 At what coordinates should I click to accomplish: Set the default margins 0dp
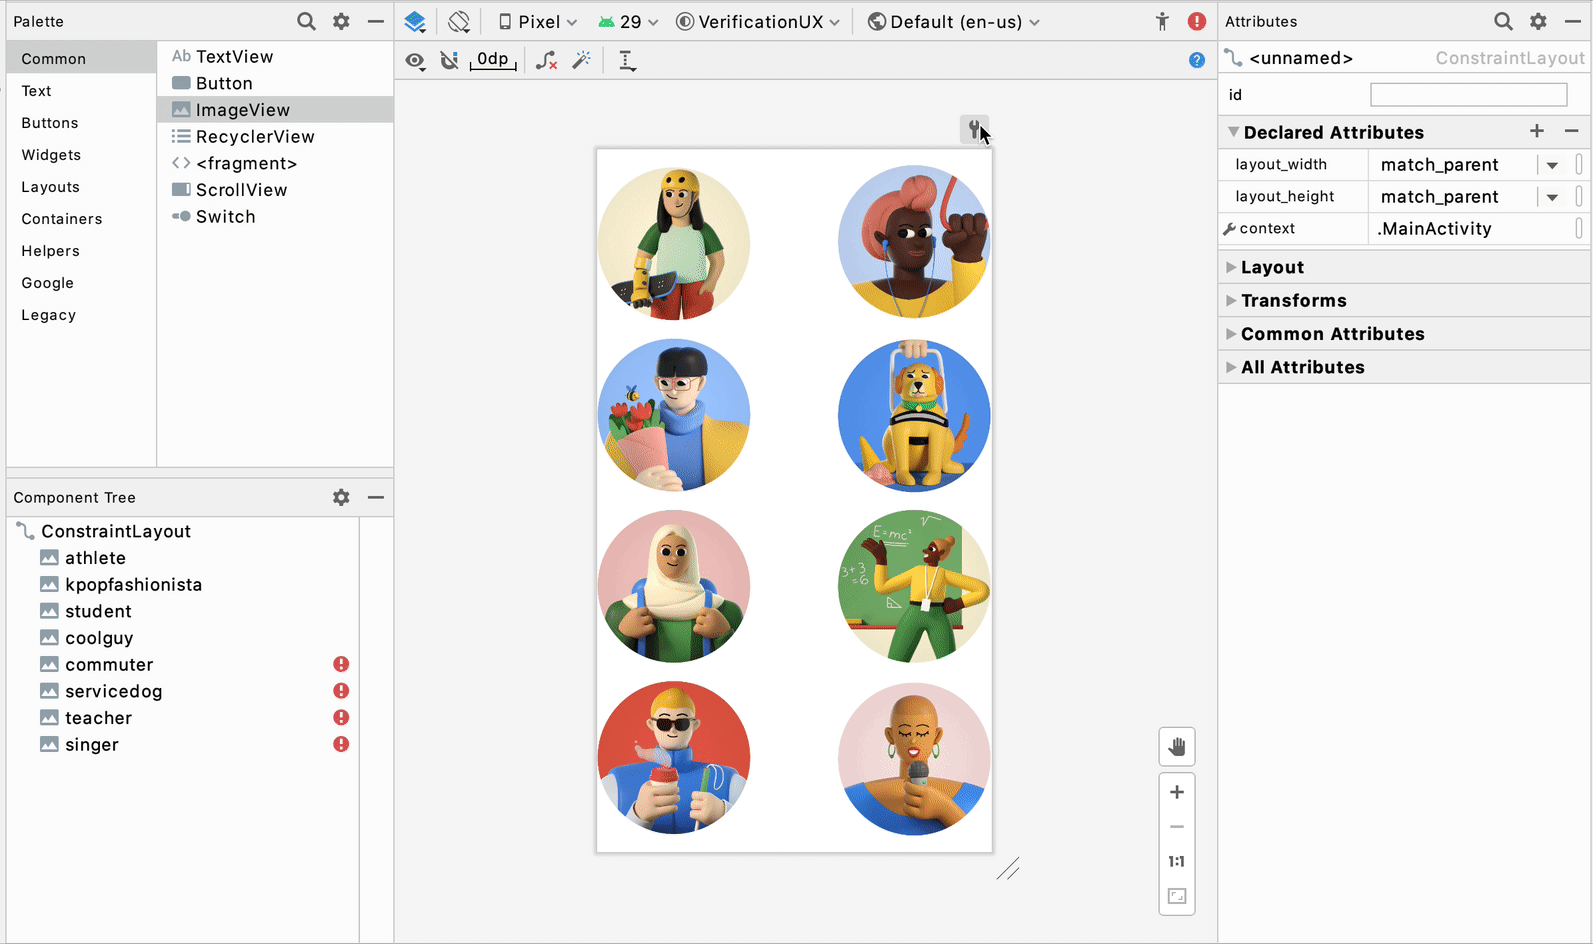click(493, 60)
